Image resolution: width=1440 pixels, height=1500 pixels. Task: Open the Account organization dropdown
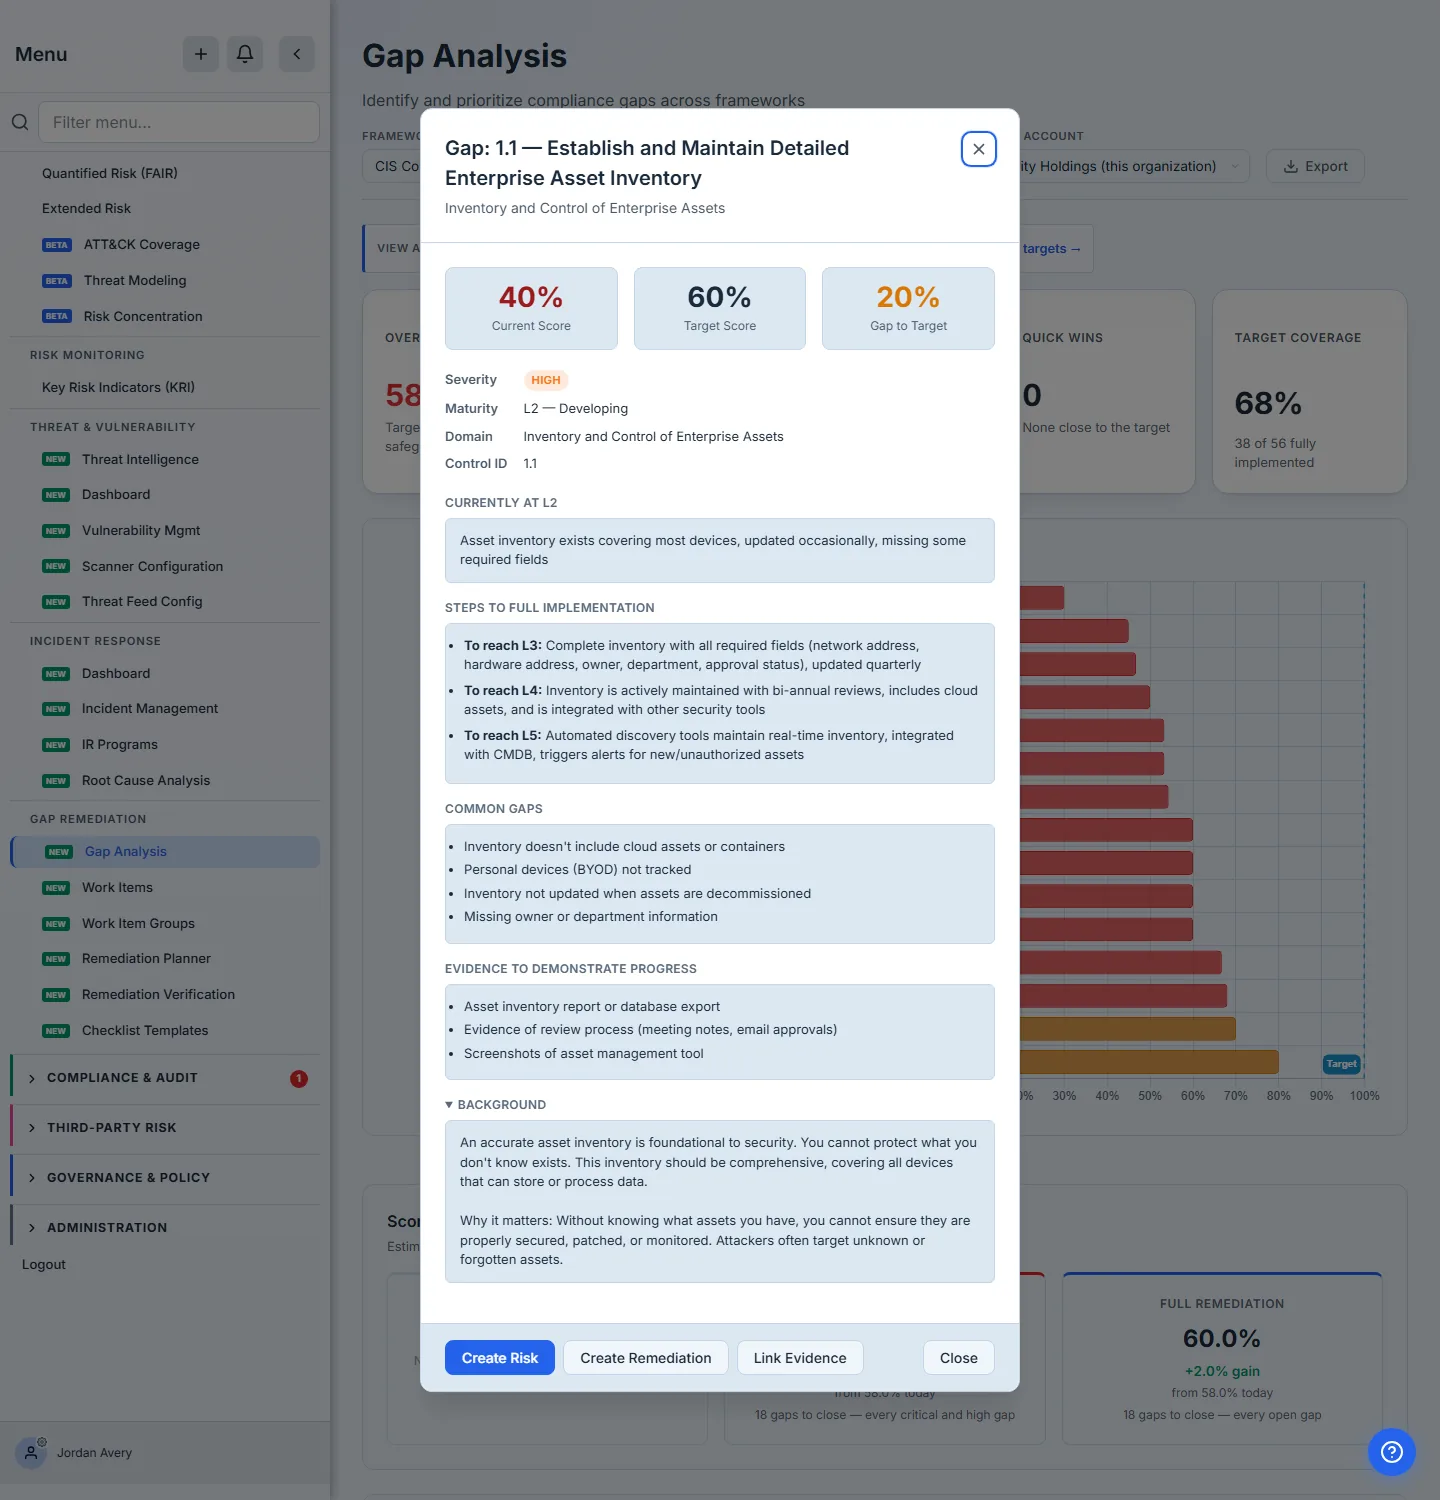coord(1134,166)
